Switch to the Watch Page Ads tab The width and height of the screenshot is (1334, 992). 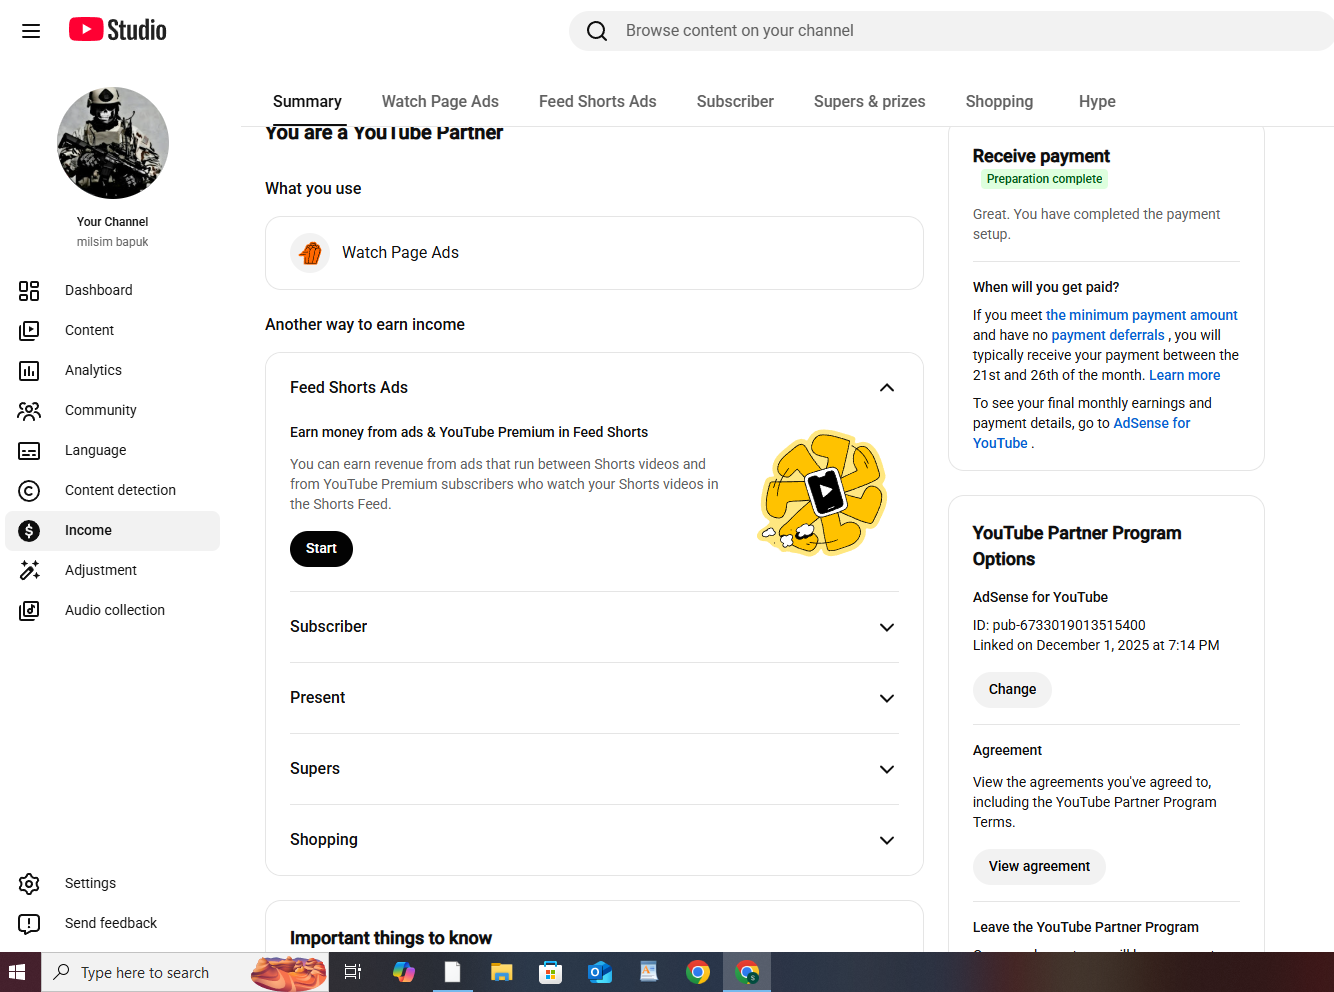click(x=440, y=101)
